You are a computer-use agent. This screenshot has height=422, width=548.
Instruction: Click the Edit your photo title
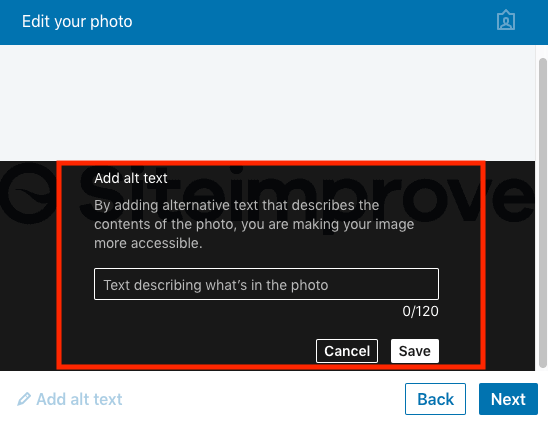click(x=77, y=21)
